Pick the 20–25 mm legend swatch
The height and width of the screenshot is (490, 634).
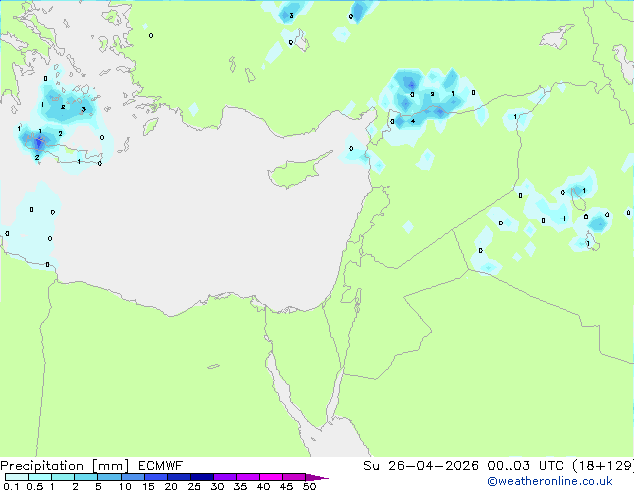(178, 477)
